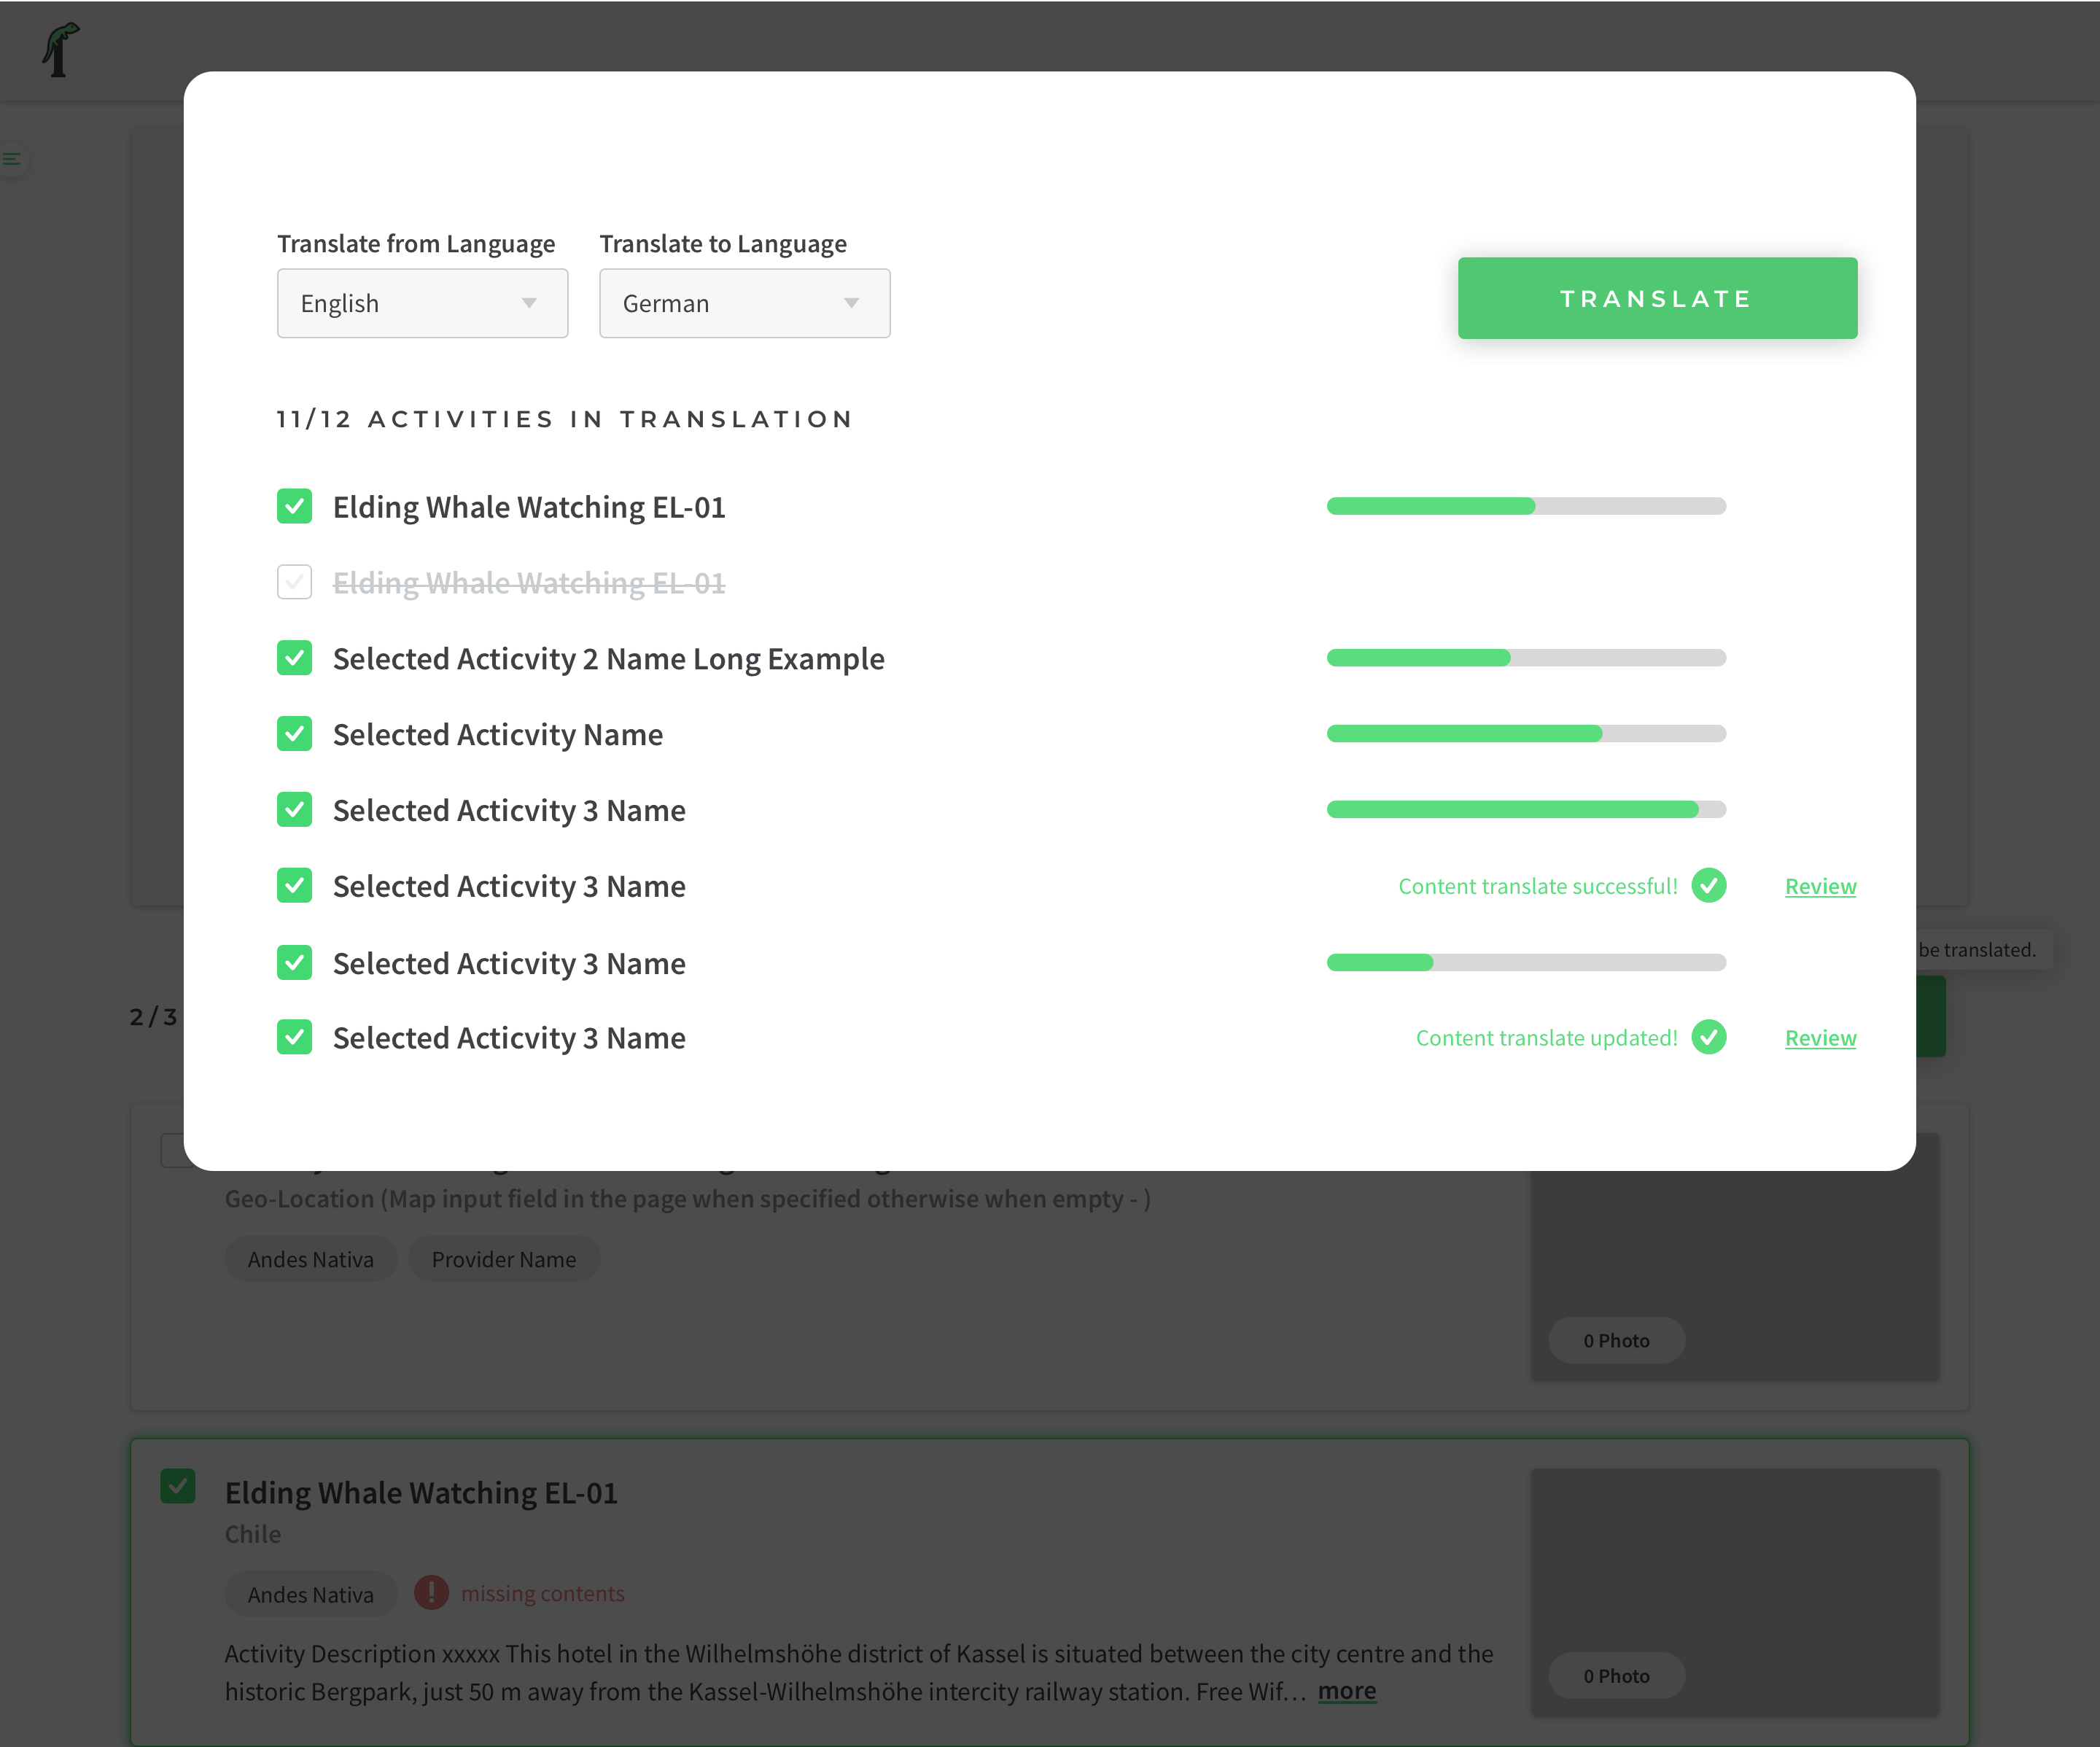This screenshot has width=2100, height=1747.
Task: Click the red missing contents alert icon
Action: tap(431, 1592)
